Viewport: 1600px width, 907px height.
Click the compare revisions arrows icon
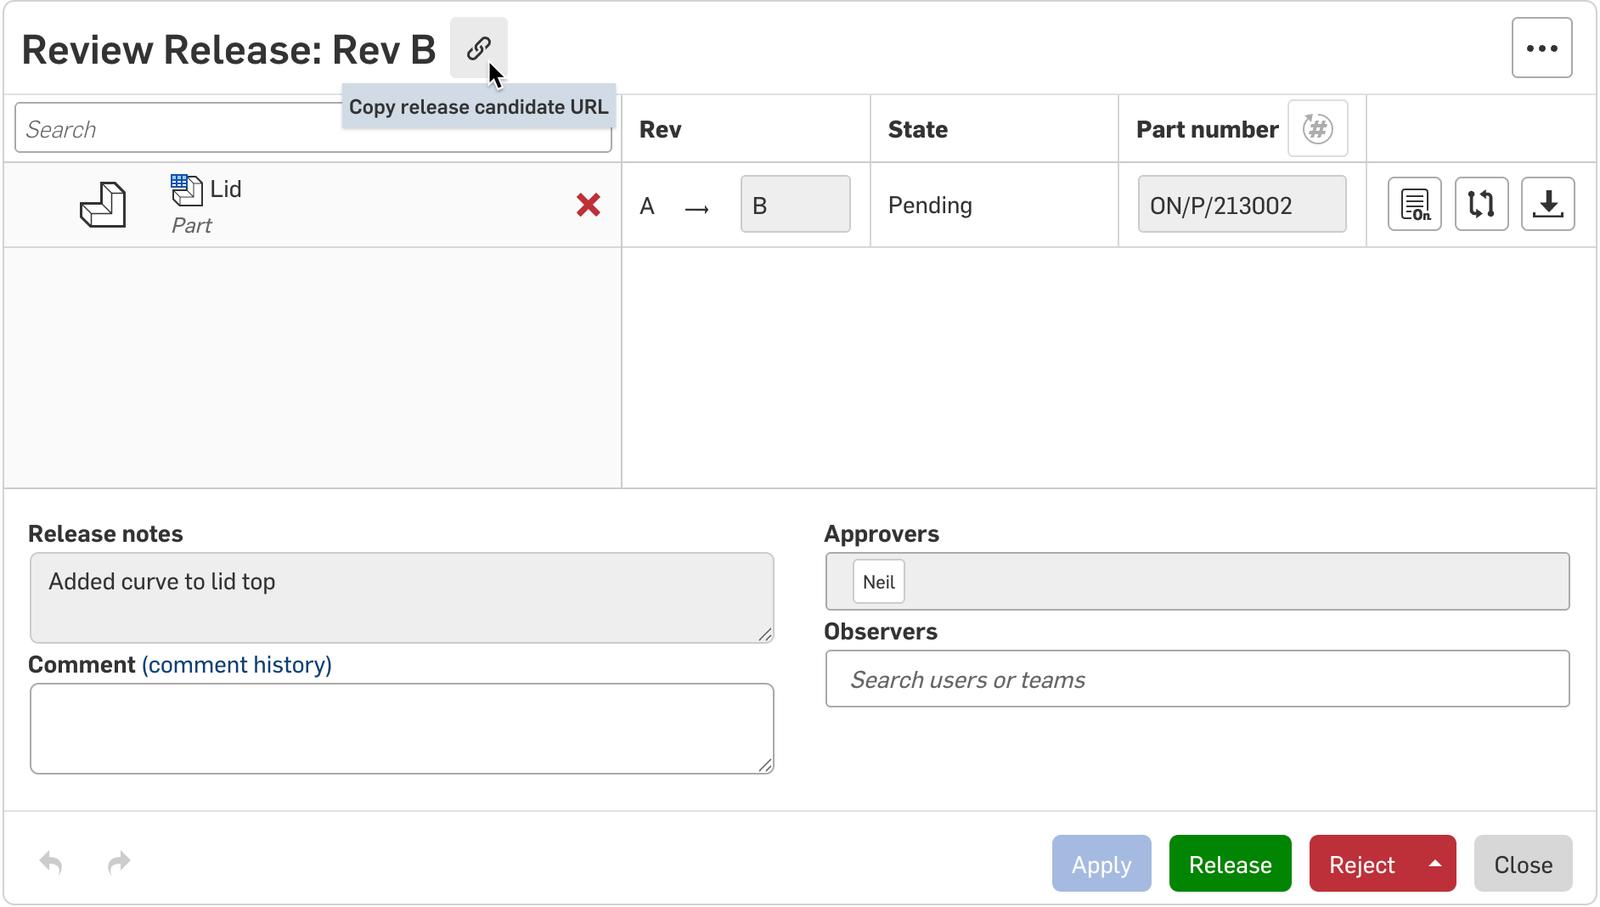point(1481,204)
